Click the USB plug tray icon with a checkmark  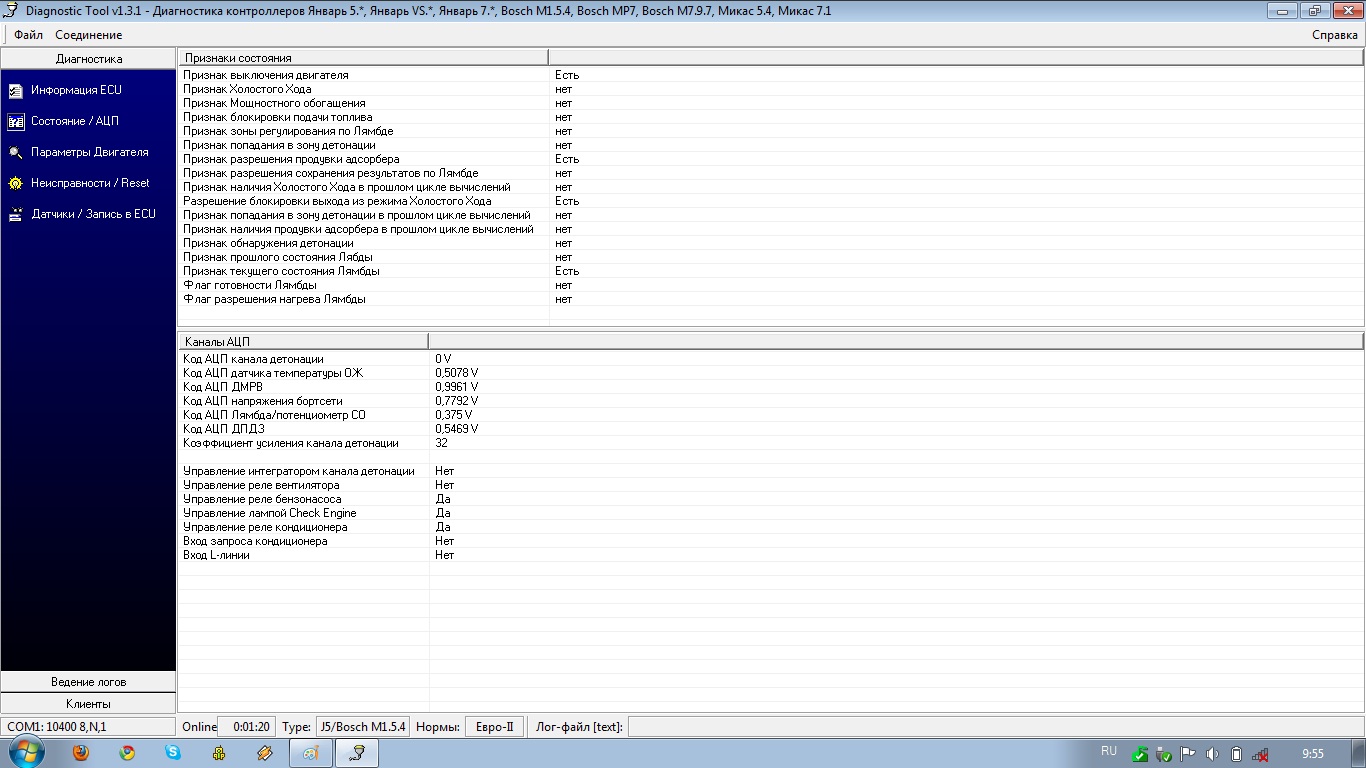point(1164,754)
